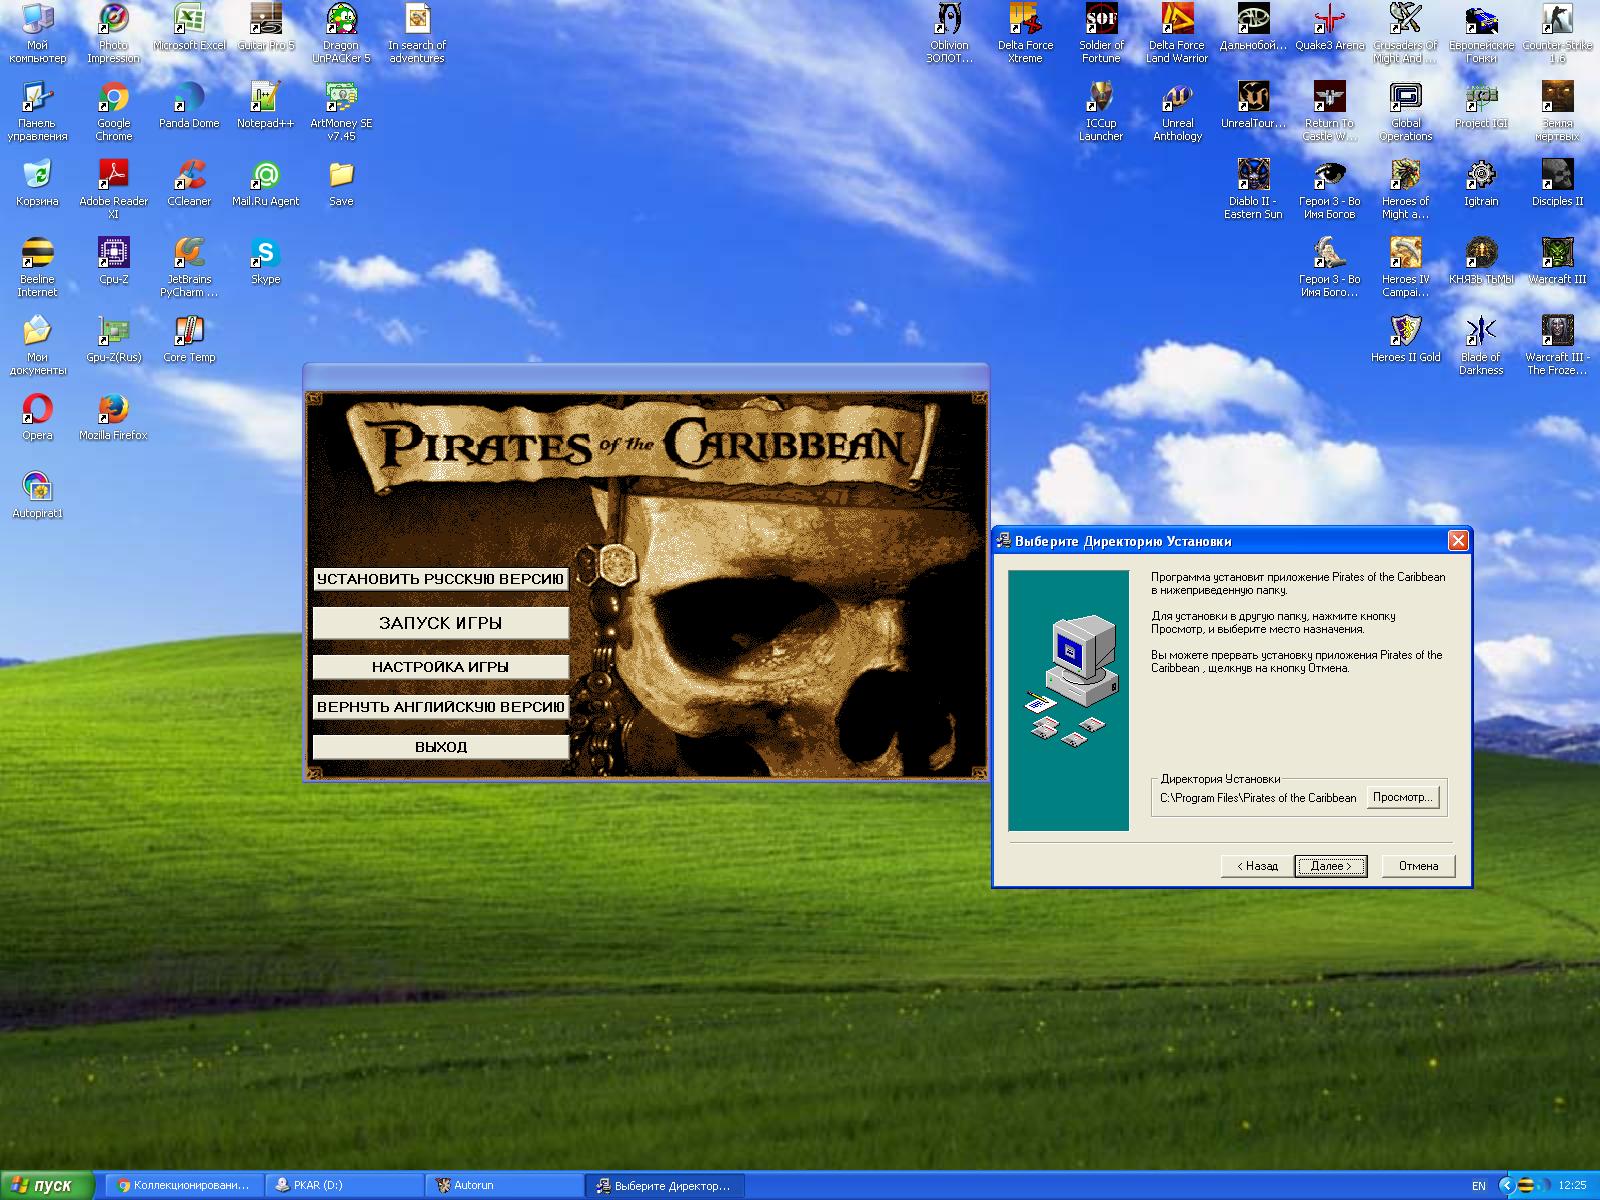Select the CCleaner desktop icon
This screenshot has height=1200, width=1600.
click(x=189, y=183)
